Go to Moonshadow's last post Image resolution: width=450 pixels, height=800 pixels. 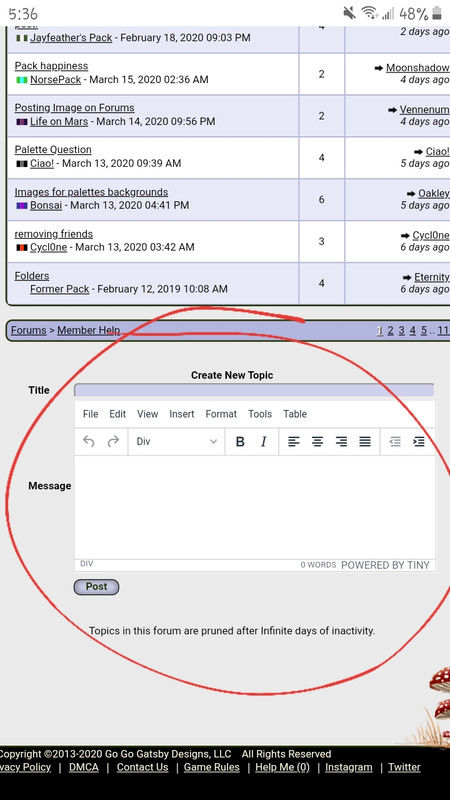(417, 68)
